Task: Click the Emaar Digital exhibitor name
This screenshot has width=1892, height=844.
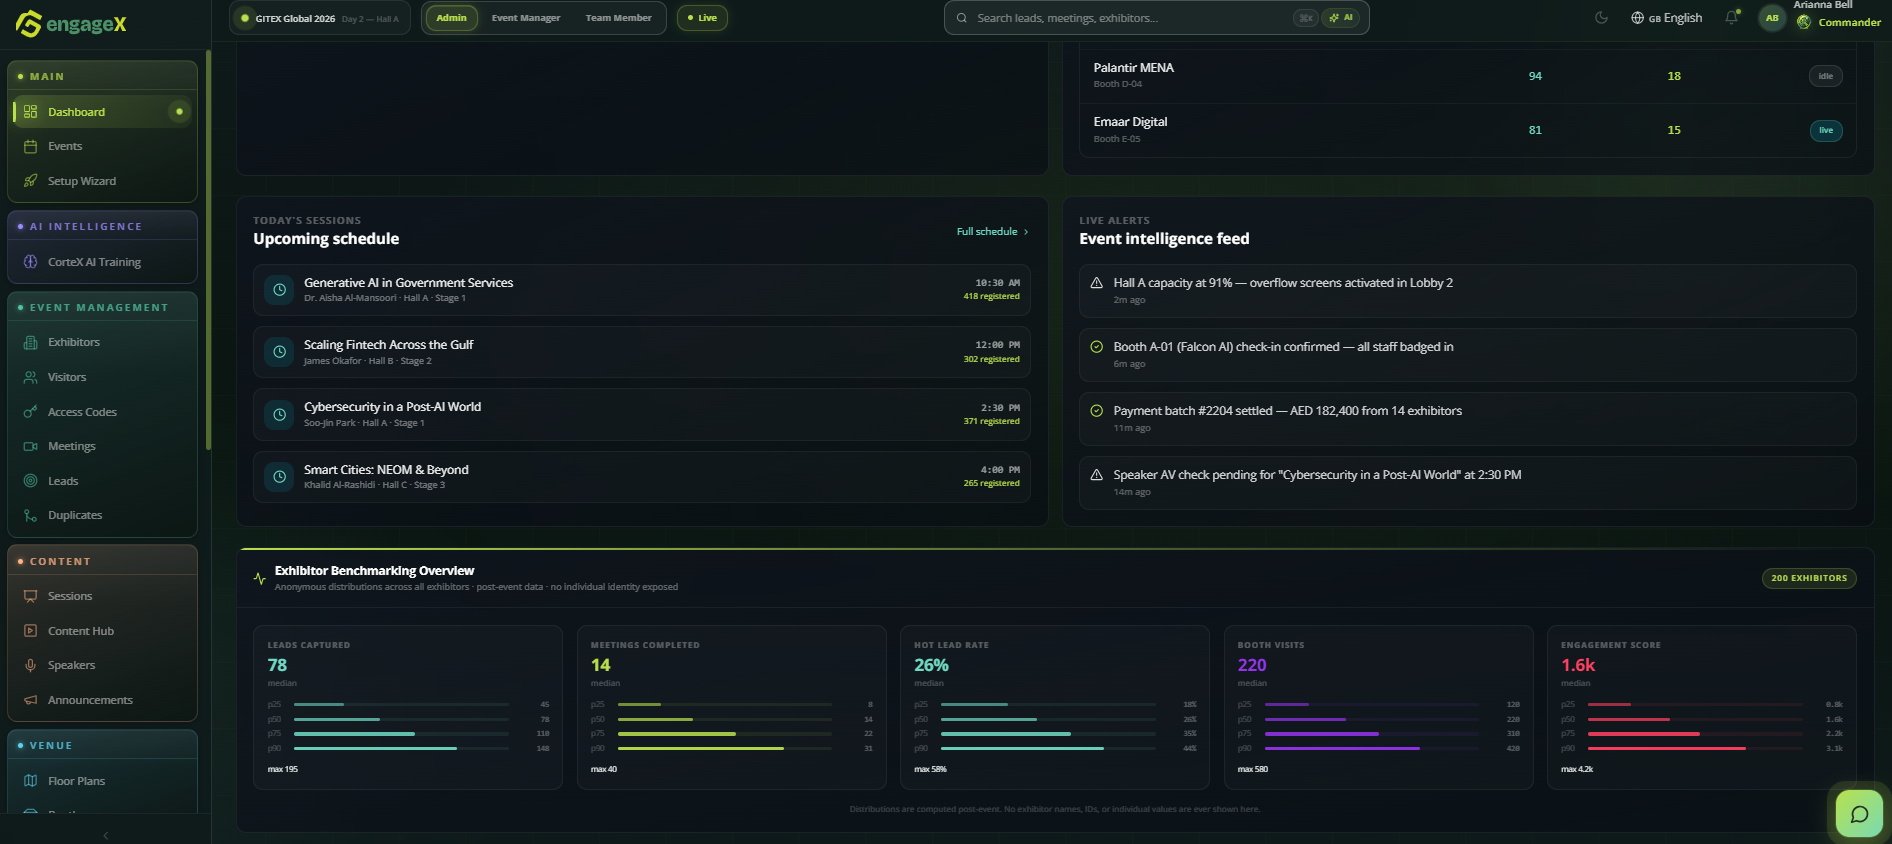Action: tap(1130, 122)
